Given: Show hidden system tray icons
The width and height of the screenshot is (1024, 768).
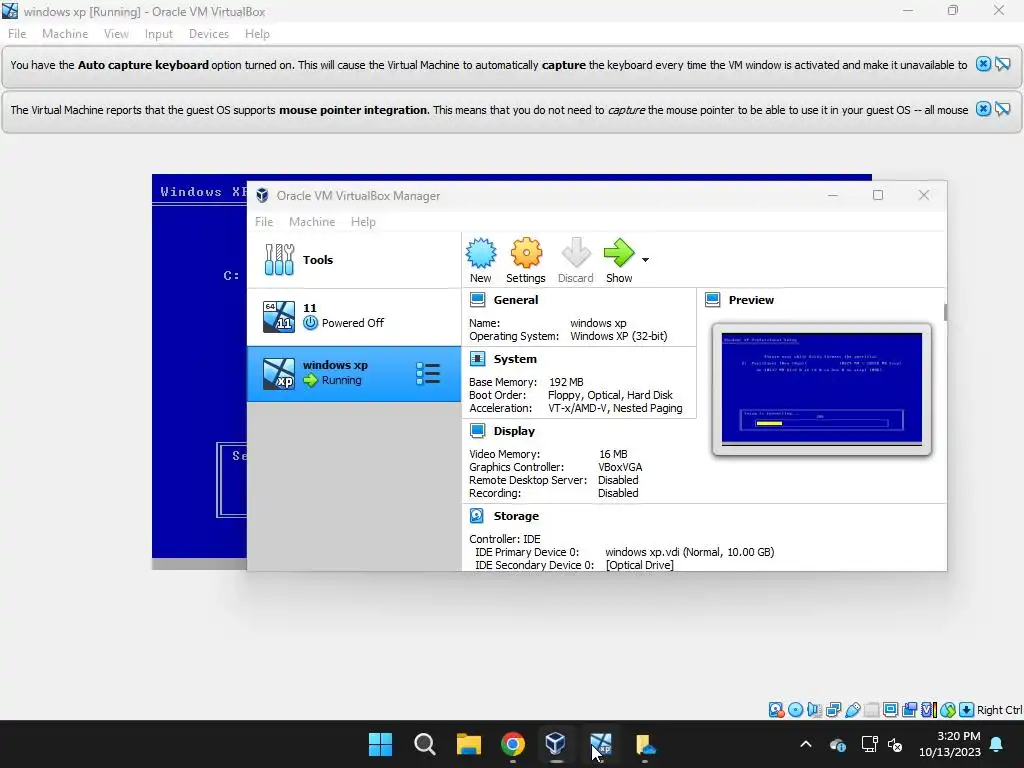Looking at the screenshot, I should coord(806,744).
